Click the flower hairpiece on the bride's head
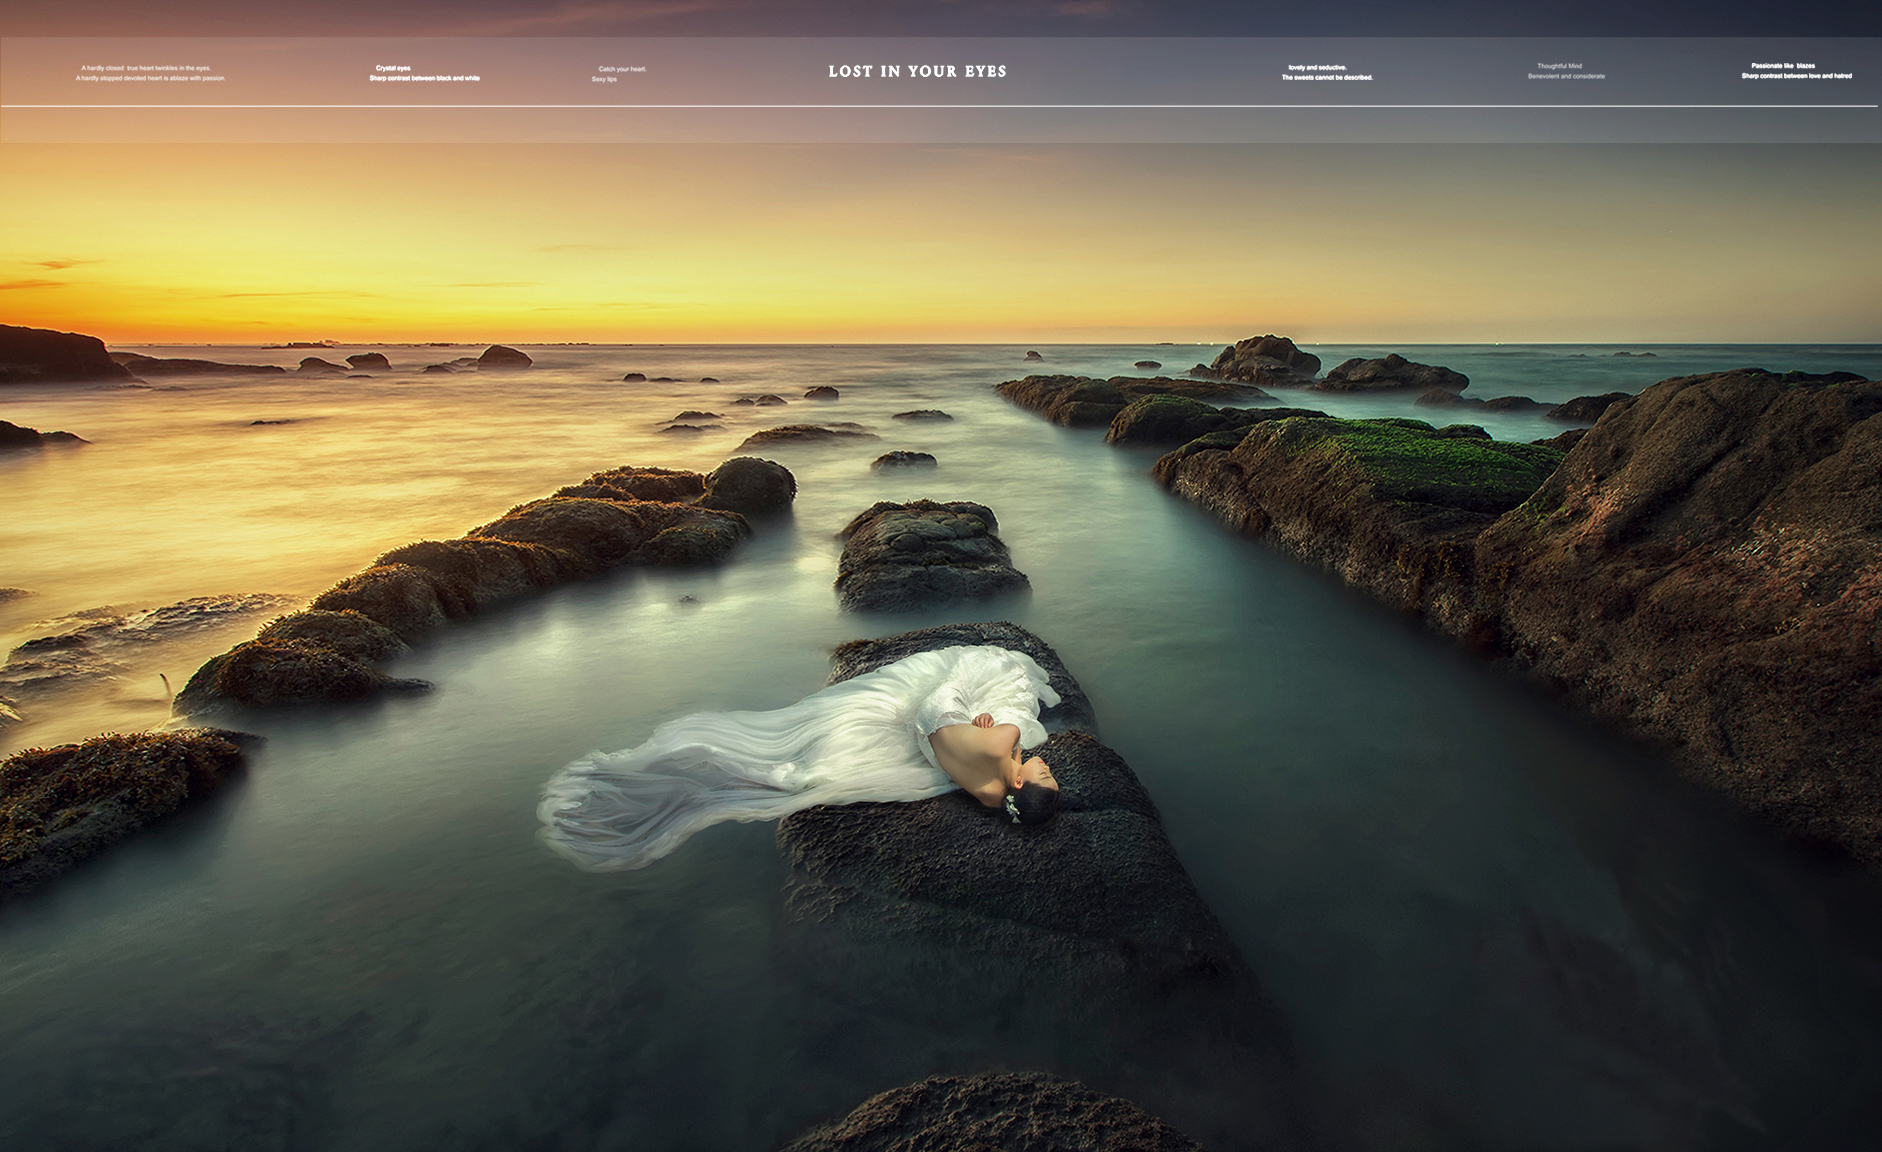 pyautogui.click(x=1012, y=808)
